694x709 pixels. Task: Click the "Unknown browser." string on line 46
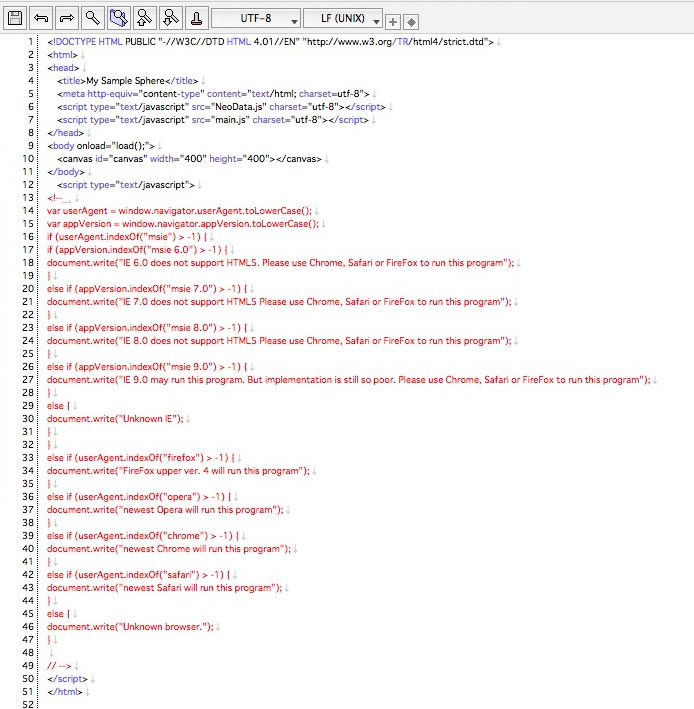point(163,627)
